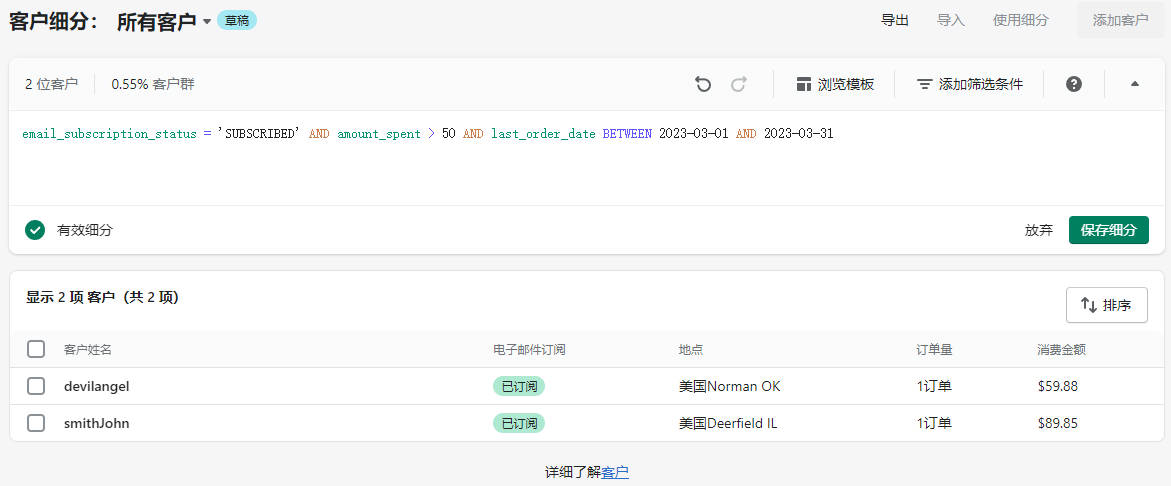
Task: Click location 美国Deerfield IL
Action: [728, 423]
